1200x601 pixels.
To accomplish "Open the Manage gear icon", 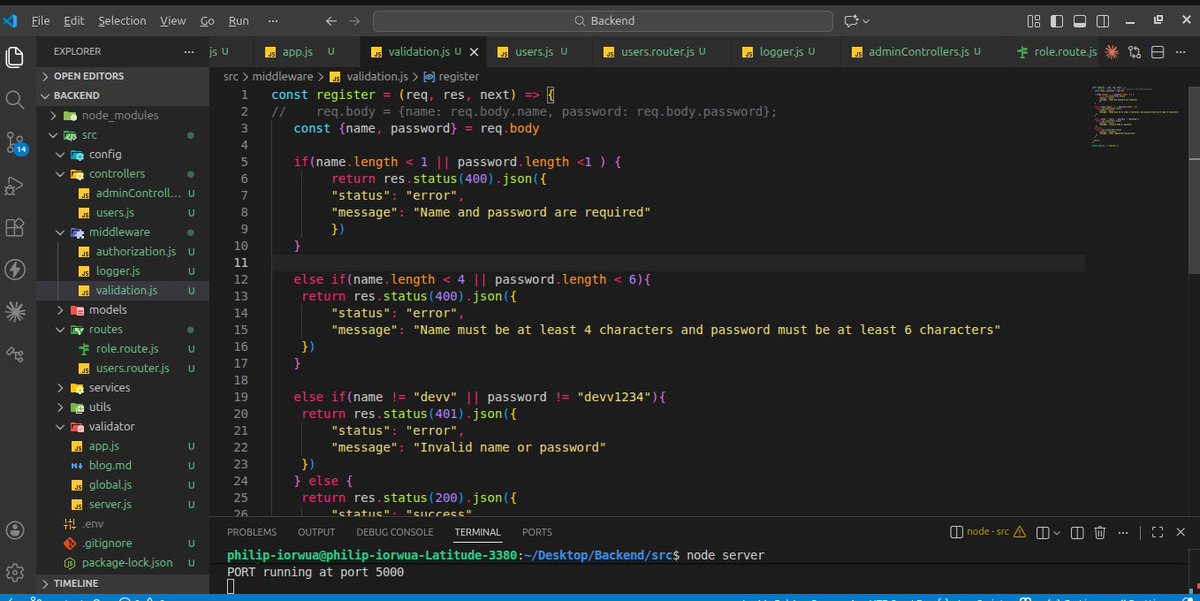I will (x=15, y=572).
